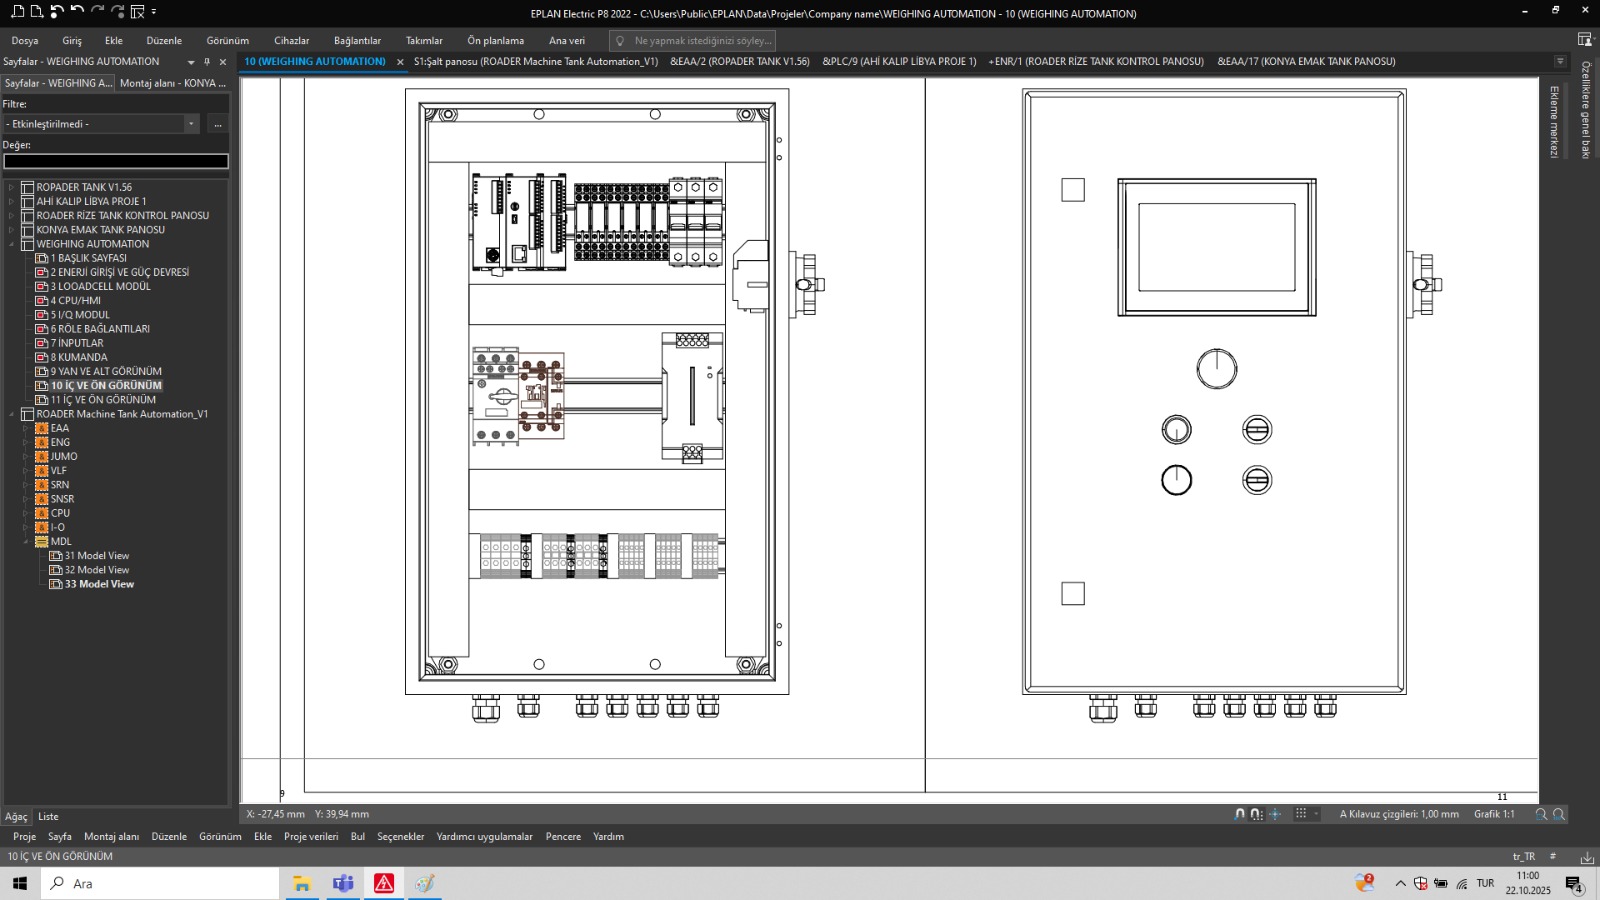Toggle object snap magnet in the status bar
Image resolution: width=1600 pixels, height=900 pixels.
pyautogui.click(x=1240, y=814)
